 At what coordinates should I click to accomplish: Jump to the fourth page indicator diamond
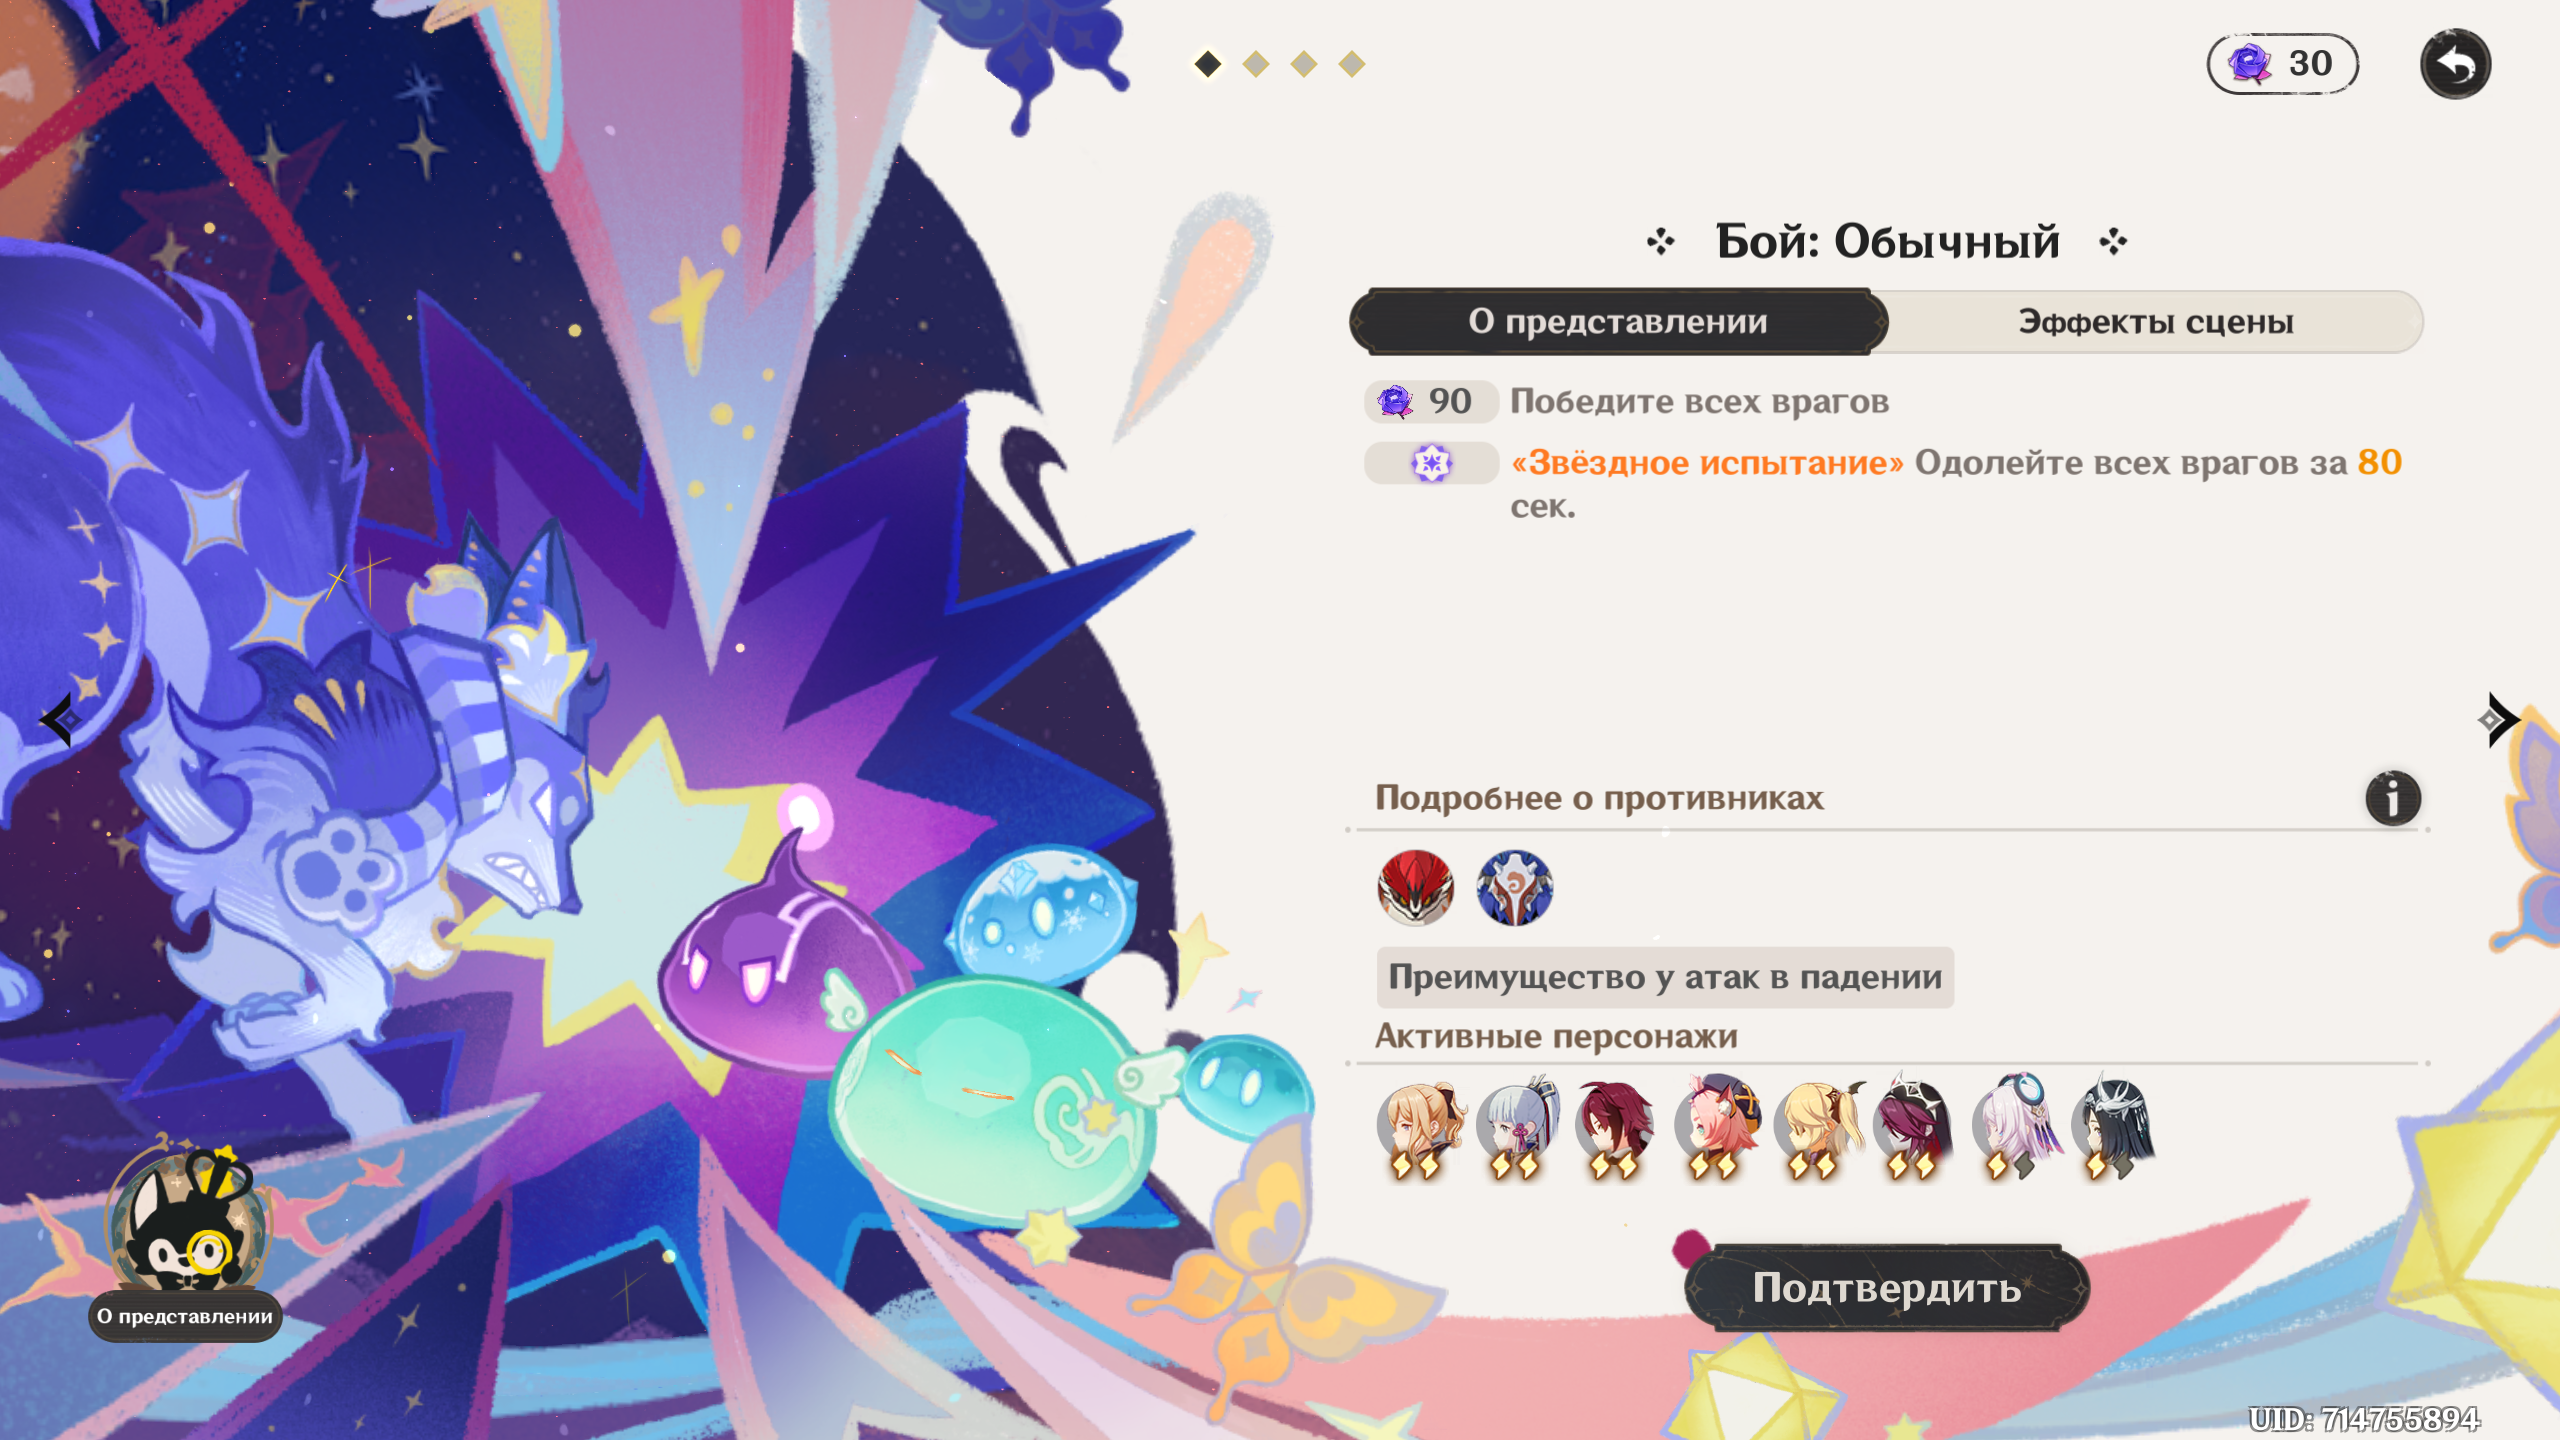[x=1351, y=64]
